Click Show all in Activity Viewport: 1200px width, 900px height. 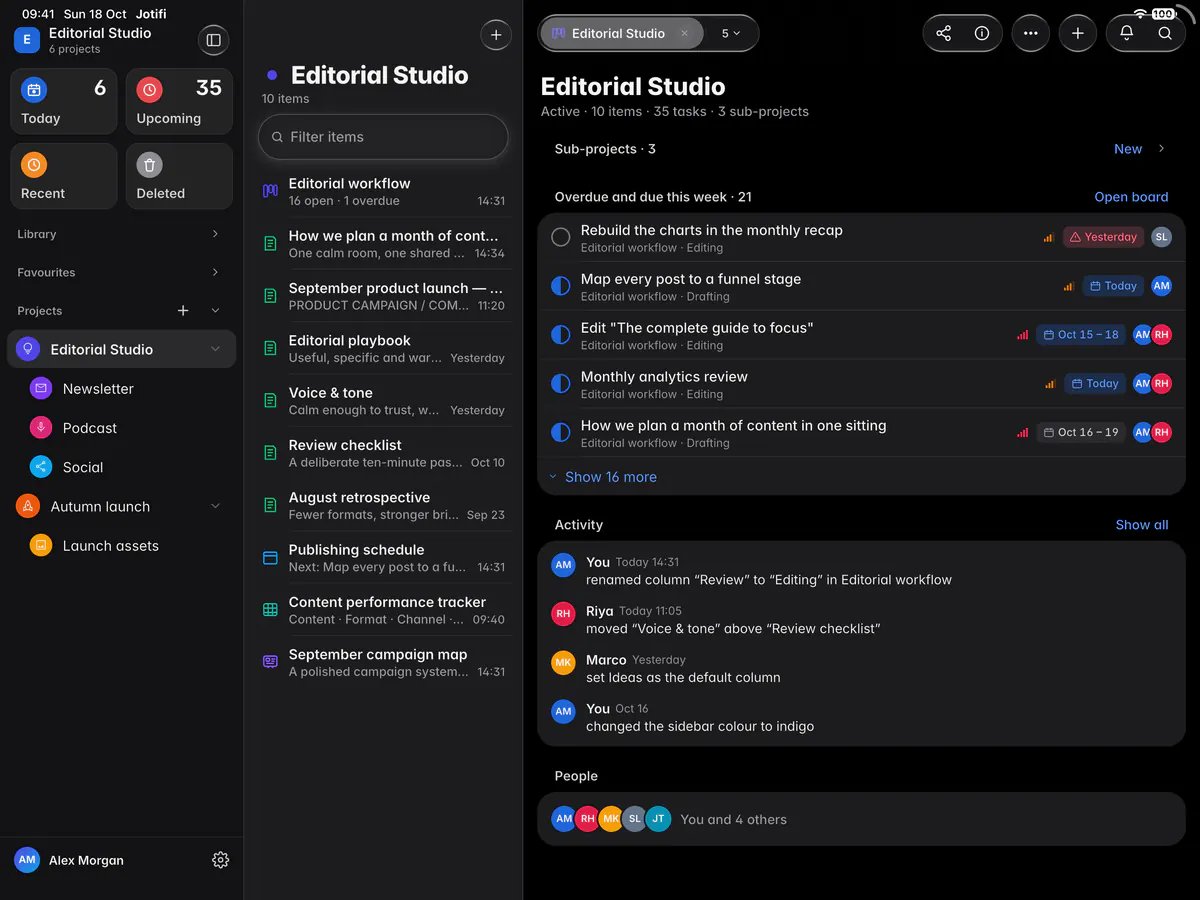pos(1142,525)
